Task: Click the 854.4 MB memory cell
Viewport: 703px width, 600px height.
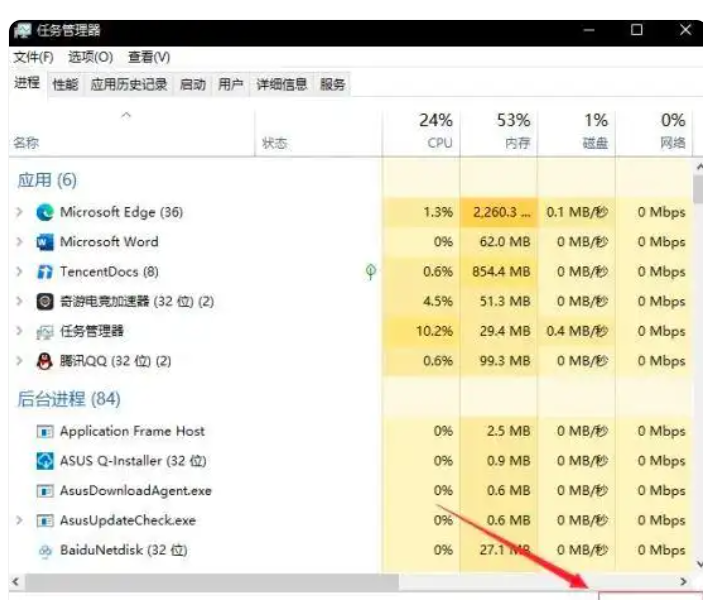Action: coord(501,272)
